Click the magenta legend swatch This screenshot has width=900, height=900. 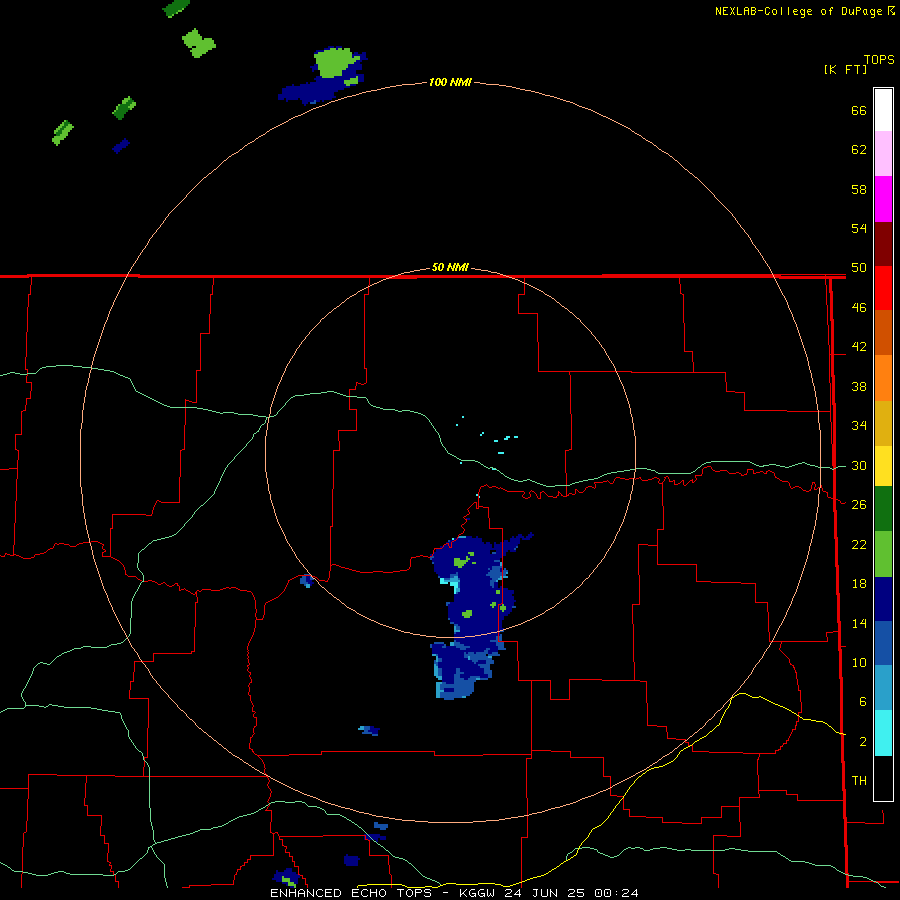pos(883,199)
